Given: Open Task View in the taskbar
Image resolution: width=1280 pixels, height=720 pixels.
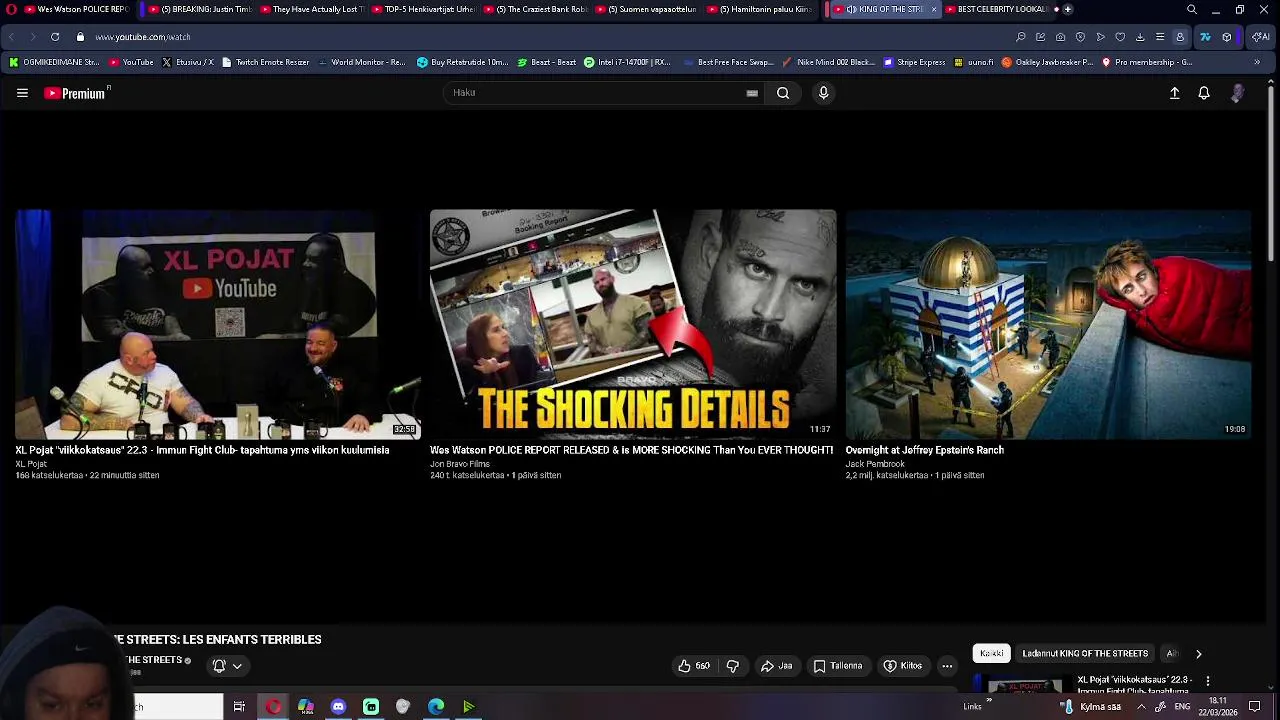Looking at the screenshot, I should pos(239,707).
